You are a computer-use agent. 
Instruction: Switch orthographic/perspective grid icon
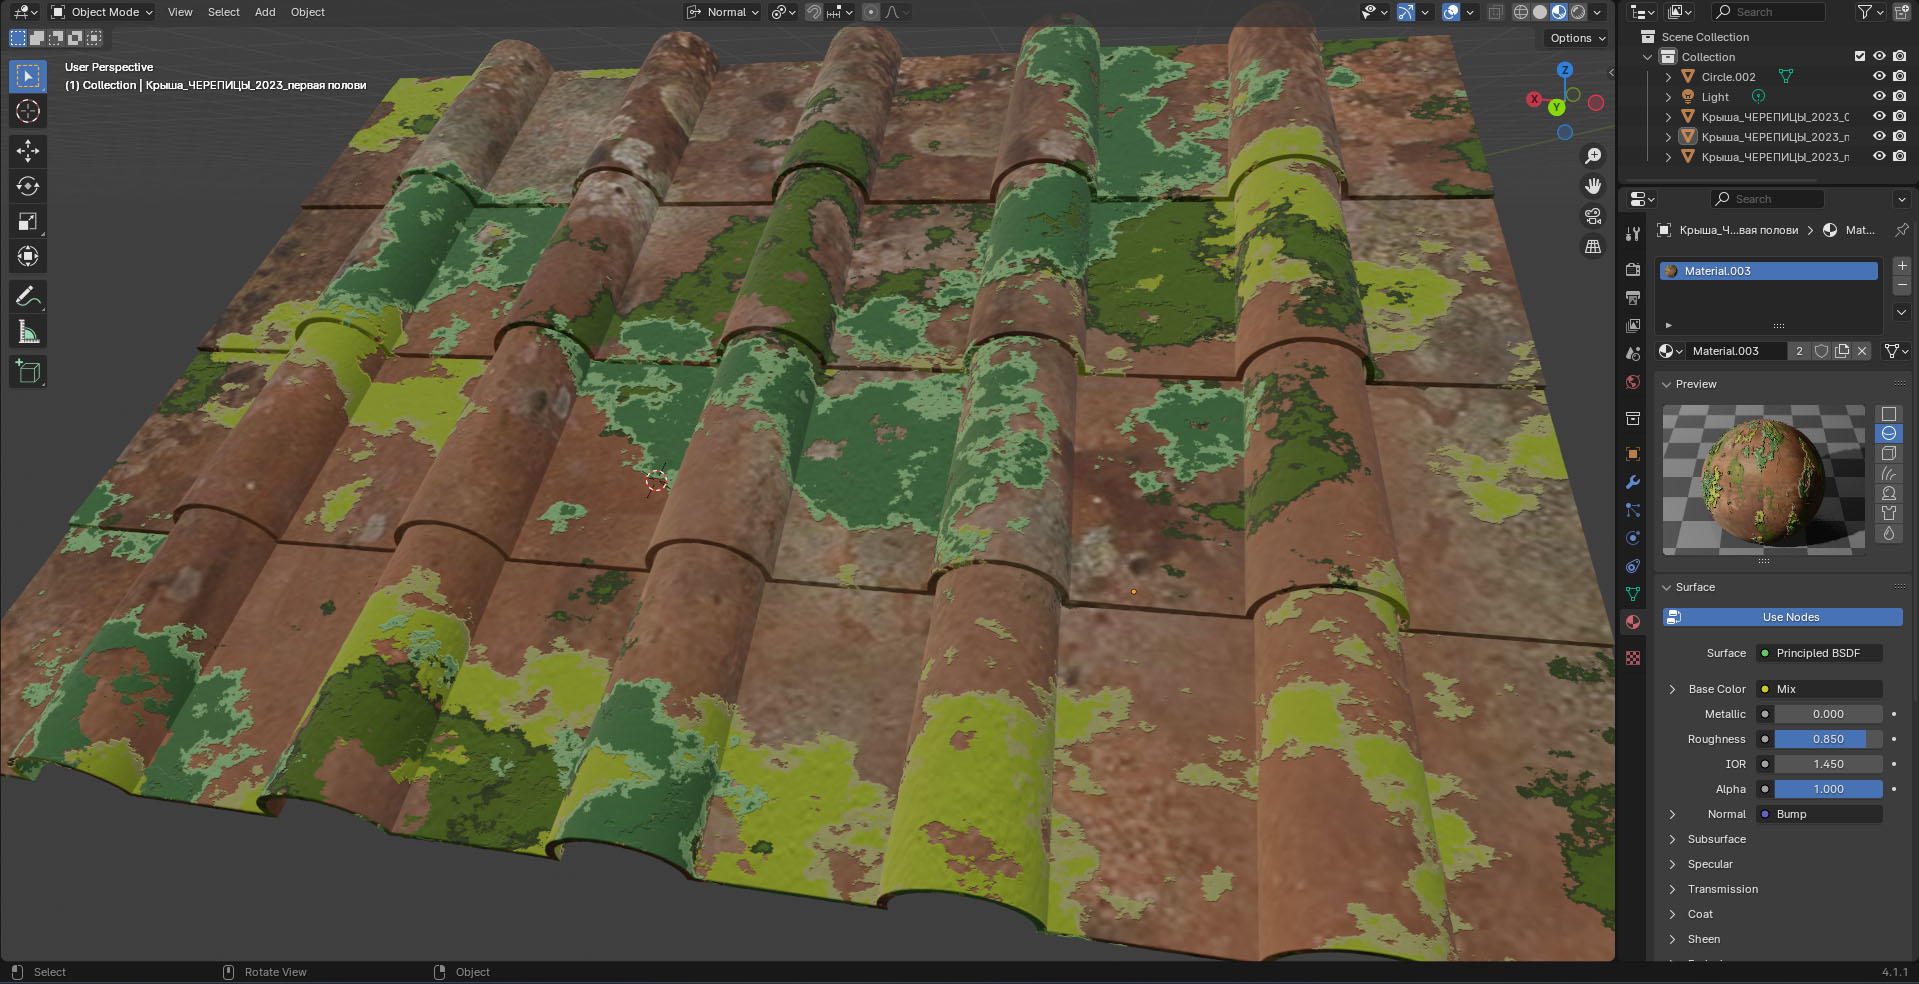coord(1593,246)
